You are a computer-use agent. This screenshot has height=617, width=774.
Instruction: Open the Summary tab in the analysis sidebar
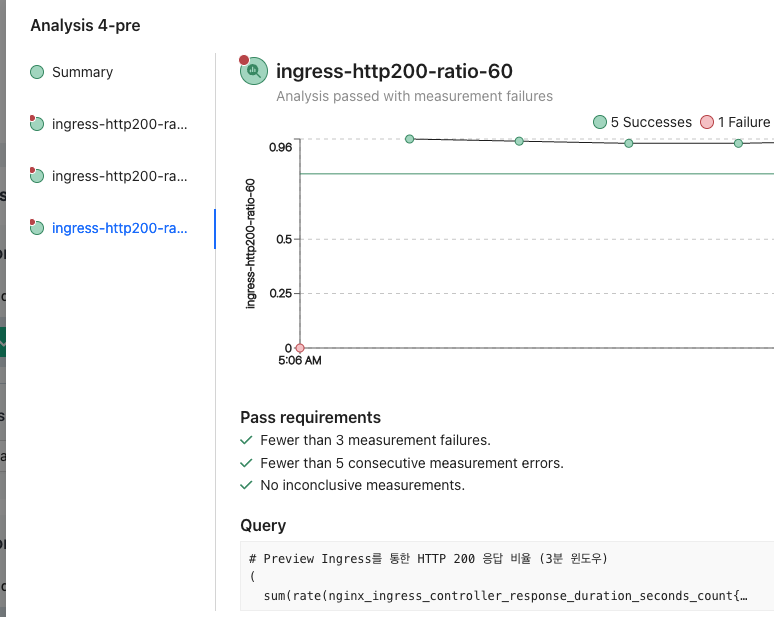click(82, 72)
